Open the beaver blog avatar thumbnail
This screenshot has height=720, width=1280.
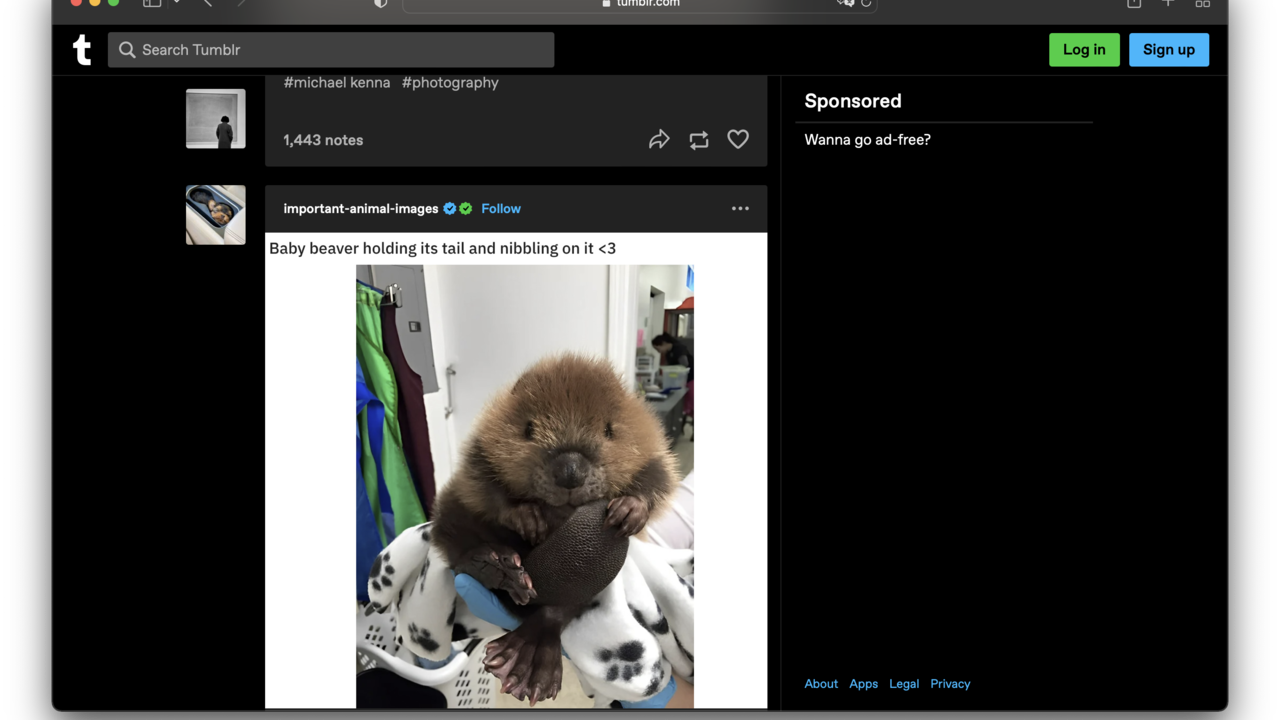(215, 215)
